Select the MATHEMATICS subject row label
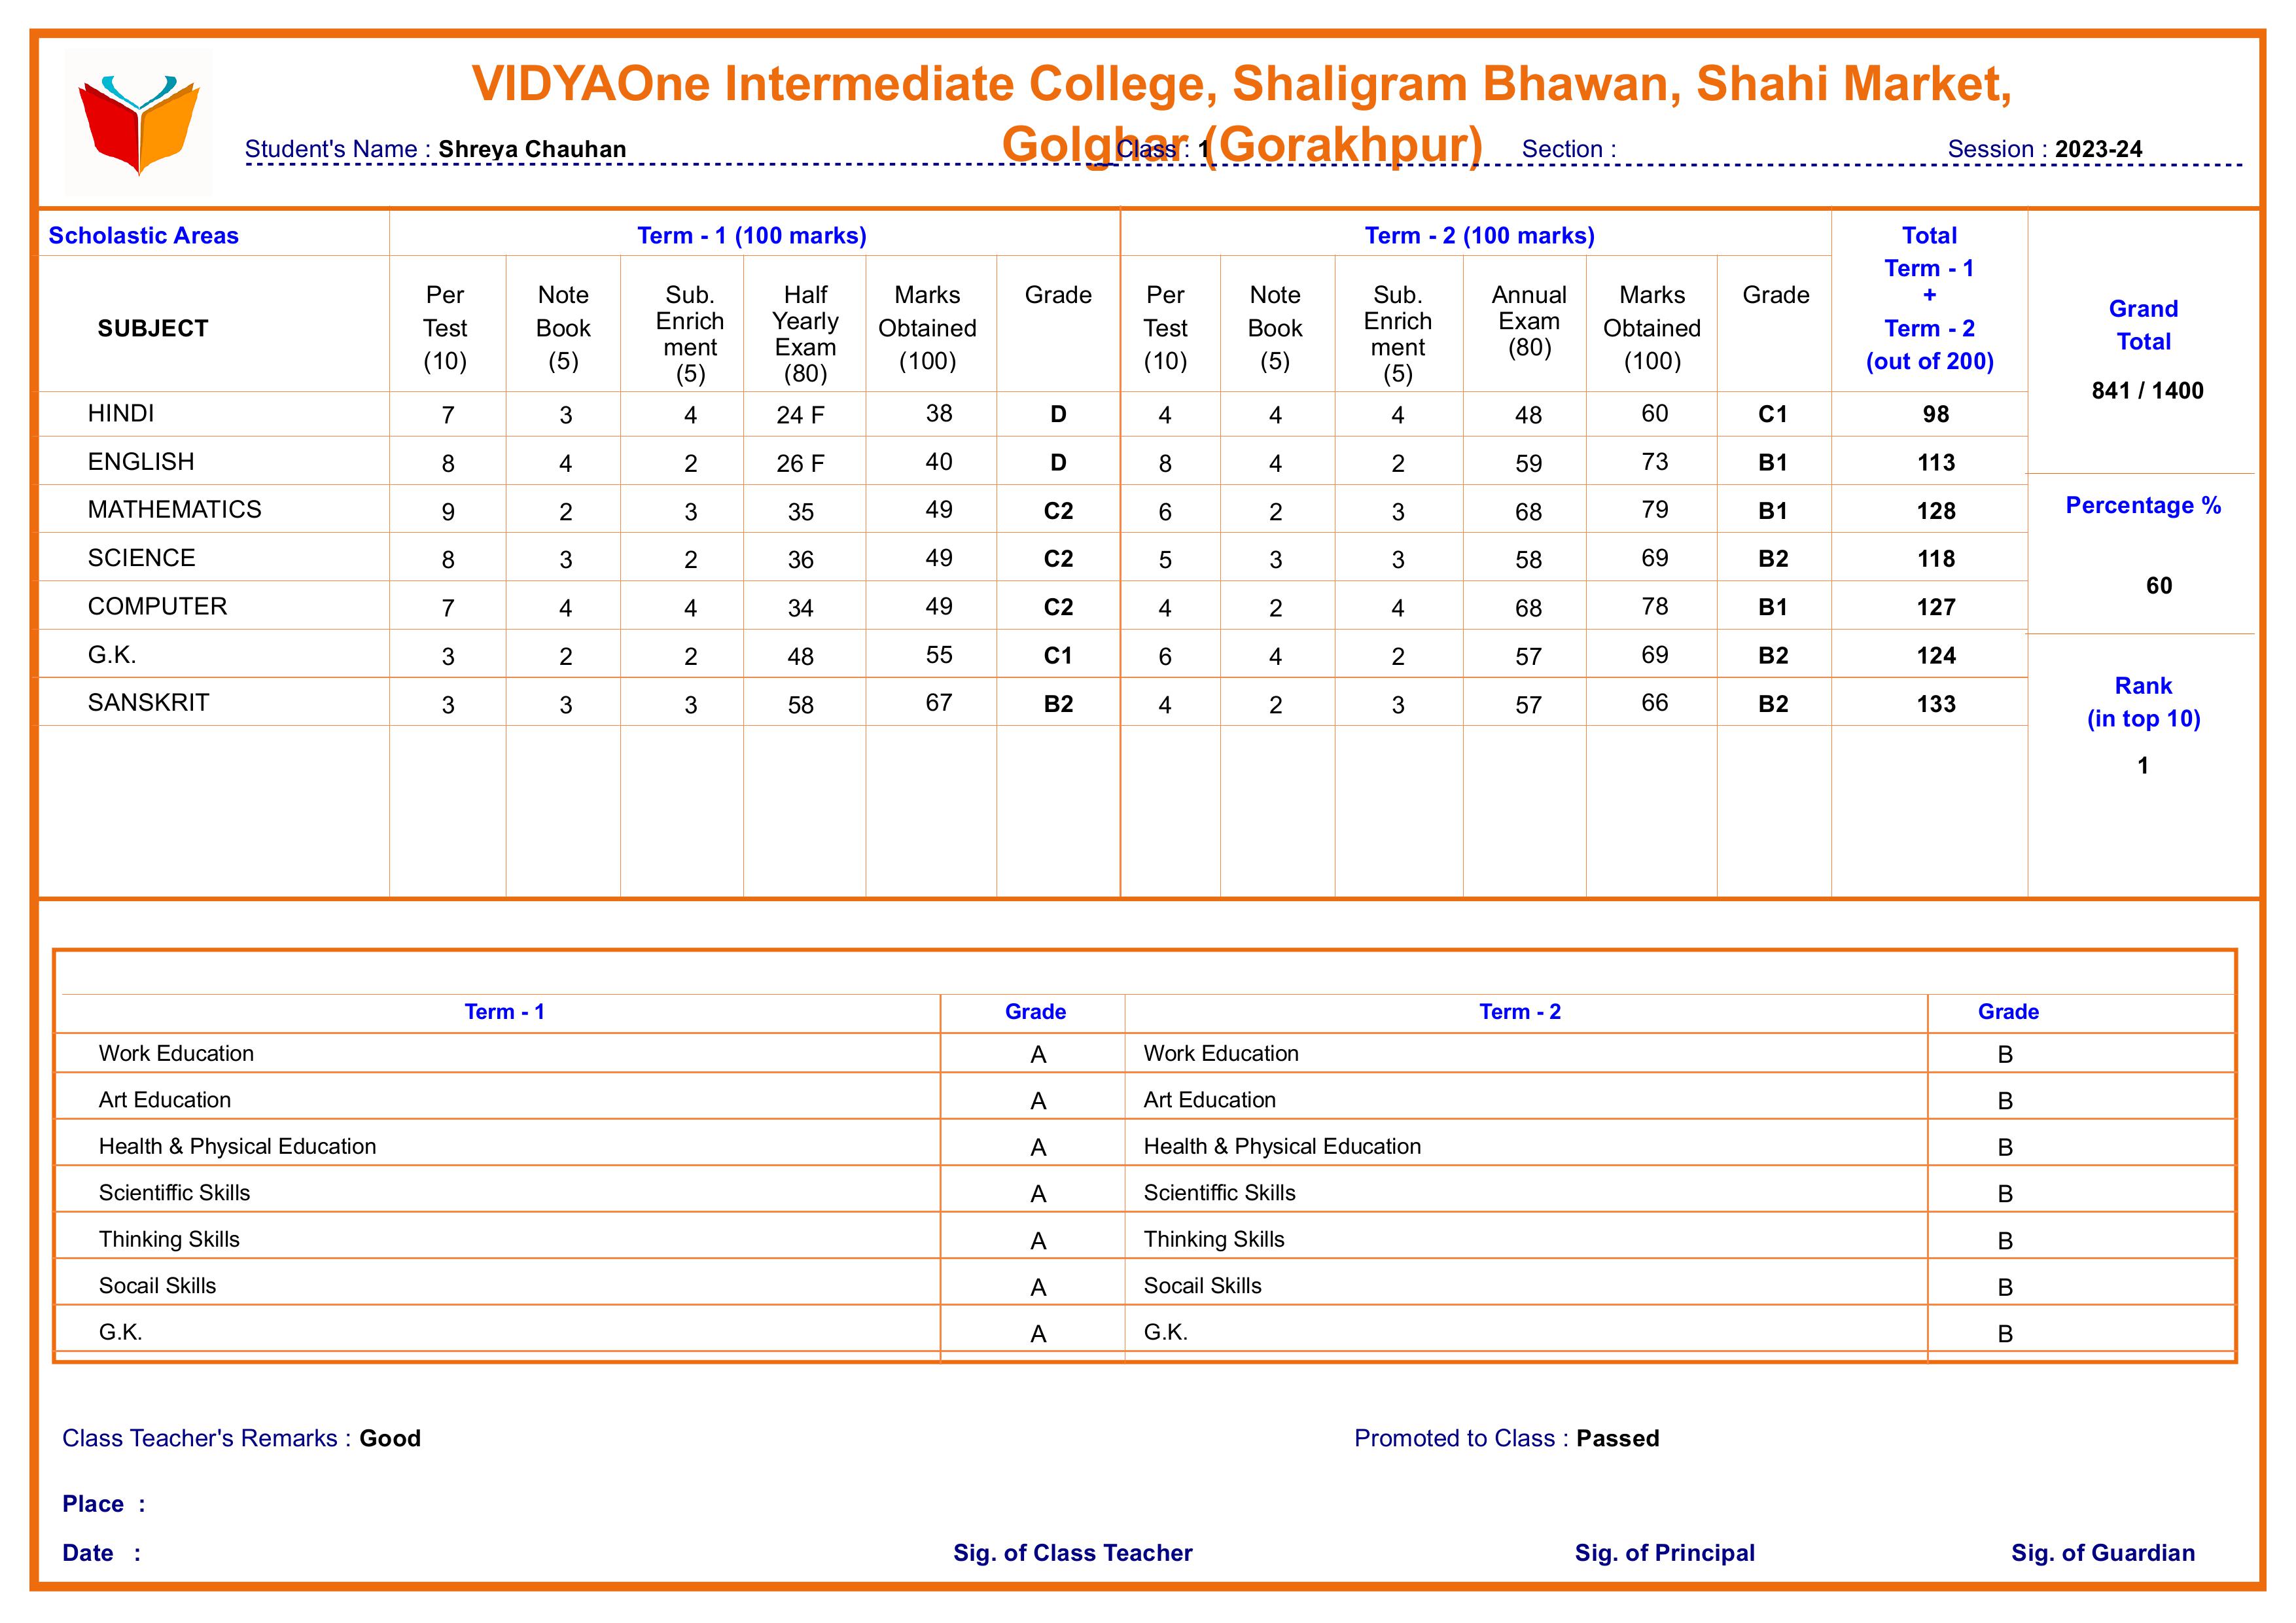 tap(174, 509)
